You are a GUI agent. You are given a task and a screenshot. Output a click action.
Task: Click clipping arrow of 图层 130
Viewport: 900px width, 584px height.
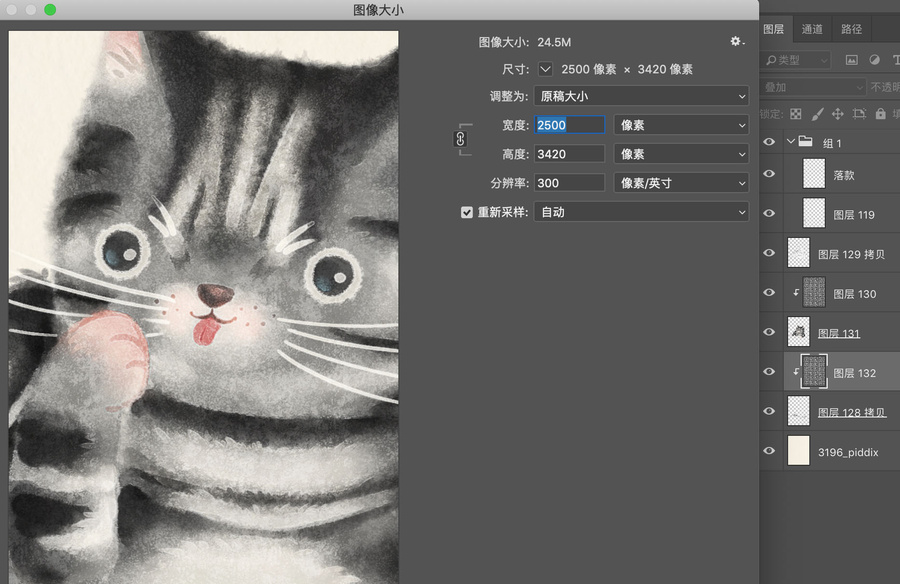pyautogui.click(x=796, y=292)
